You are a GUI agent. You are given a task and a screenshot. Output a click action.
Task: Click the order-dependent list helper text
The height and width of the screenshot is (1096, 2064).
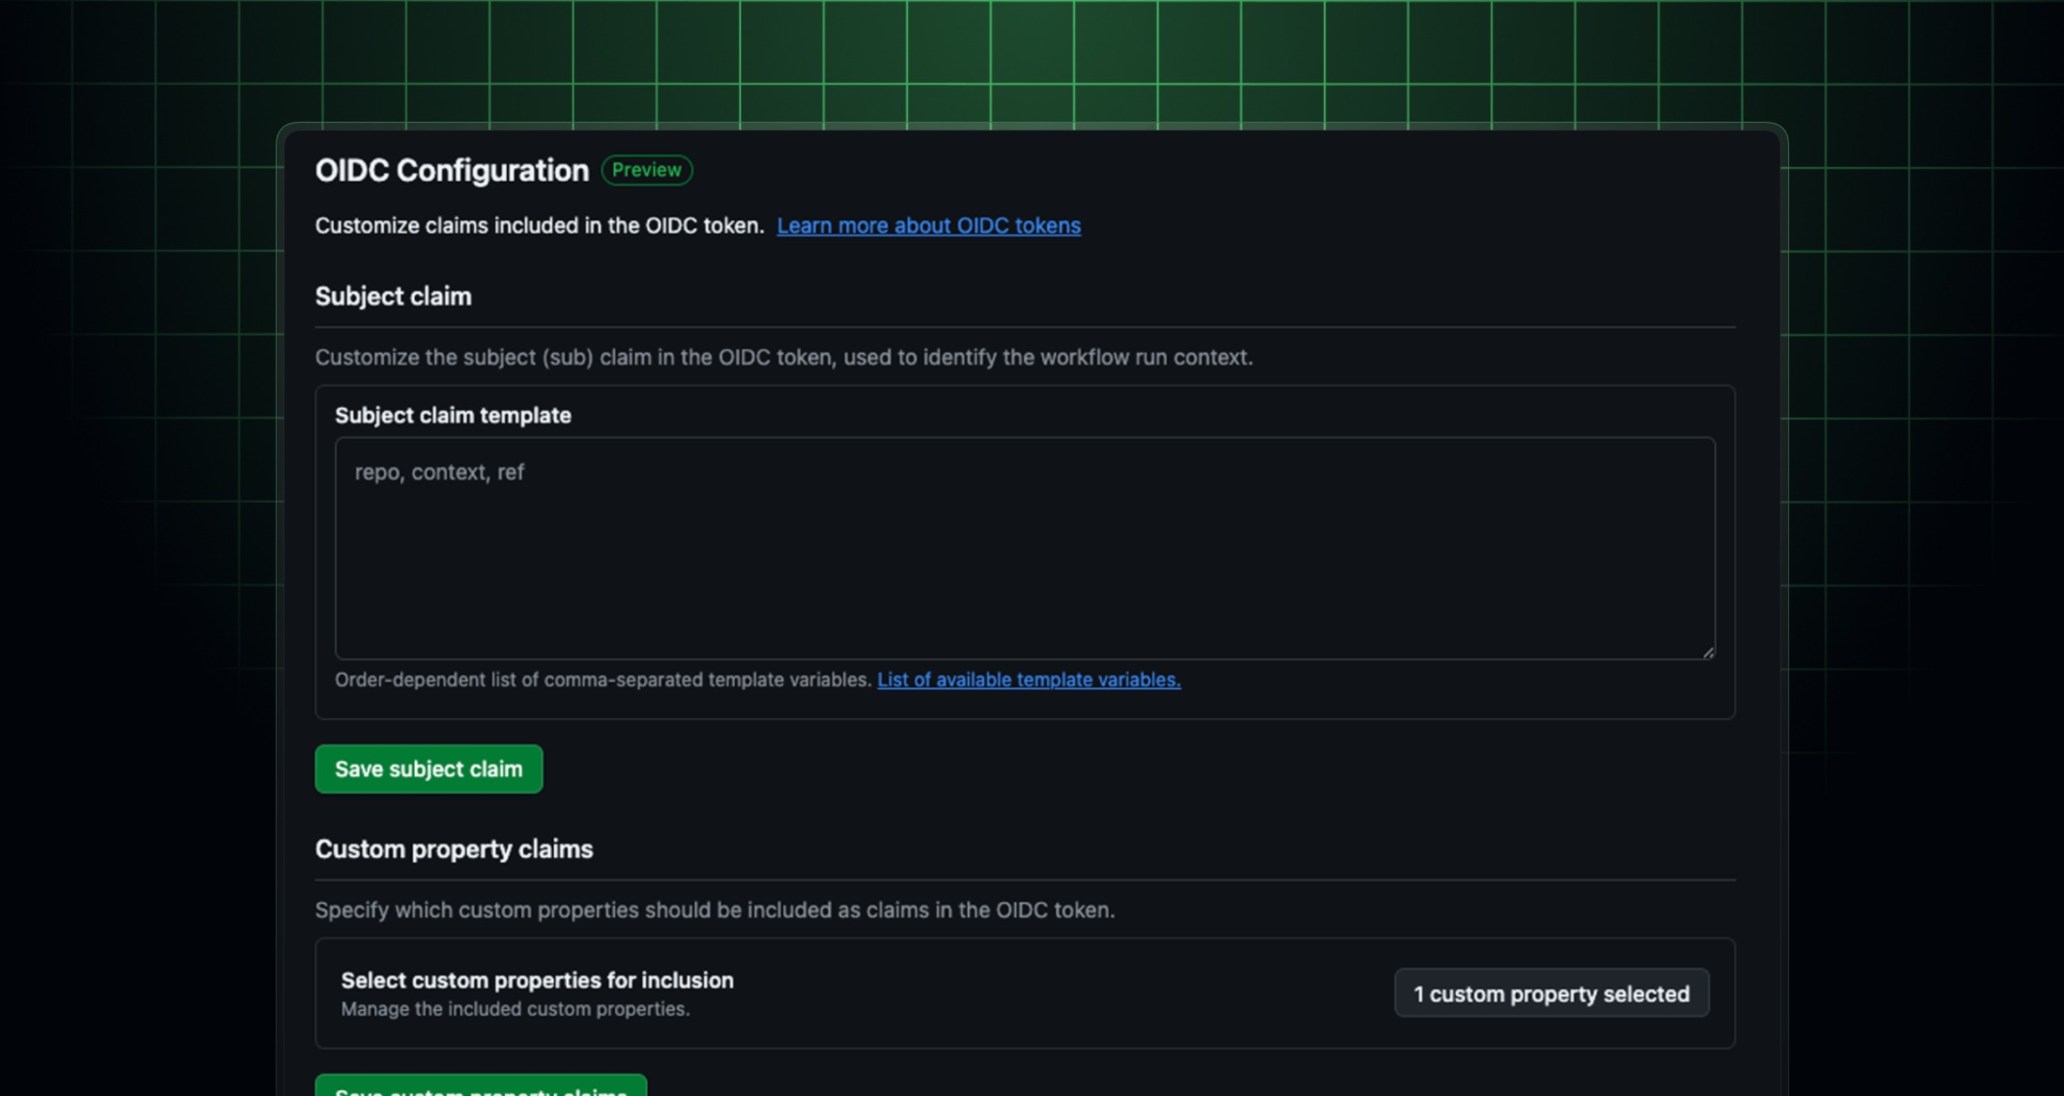click(604, 680)
